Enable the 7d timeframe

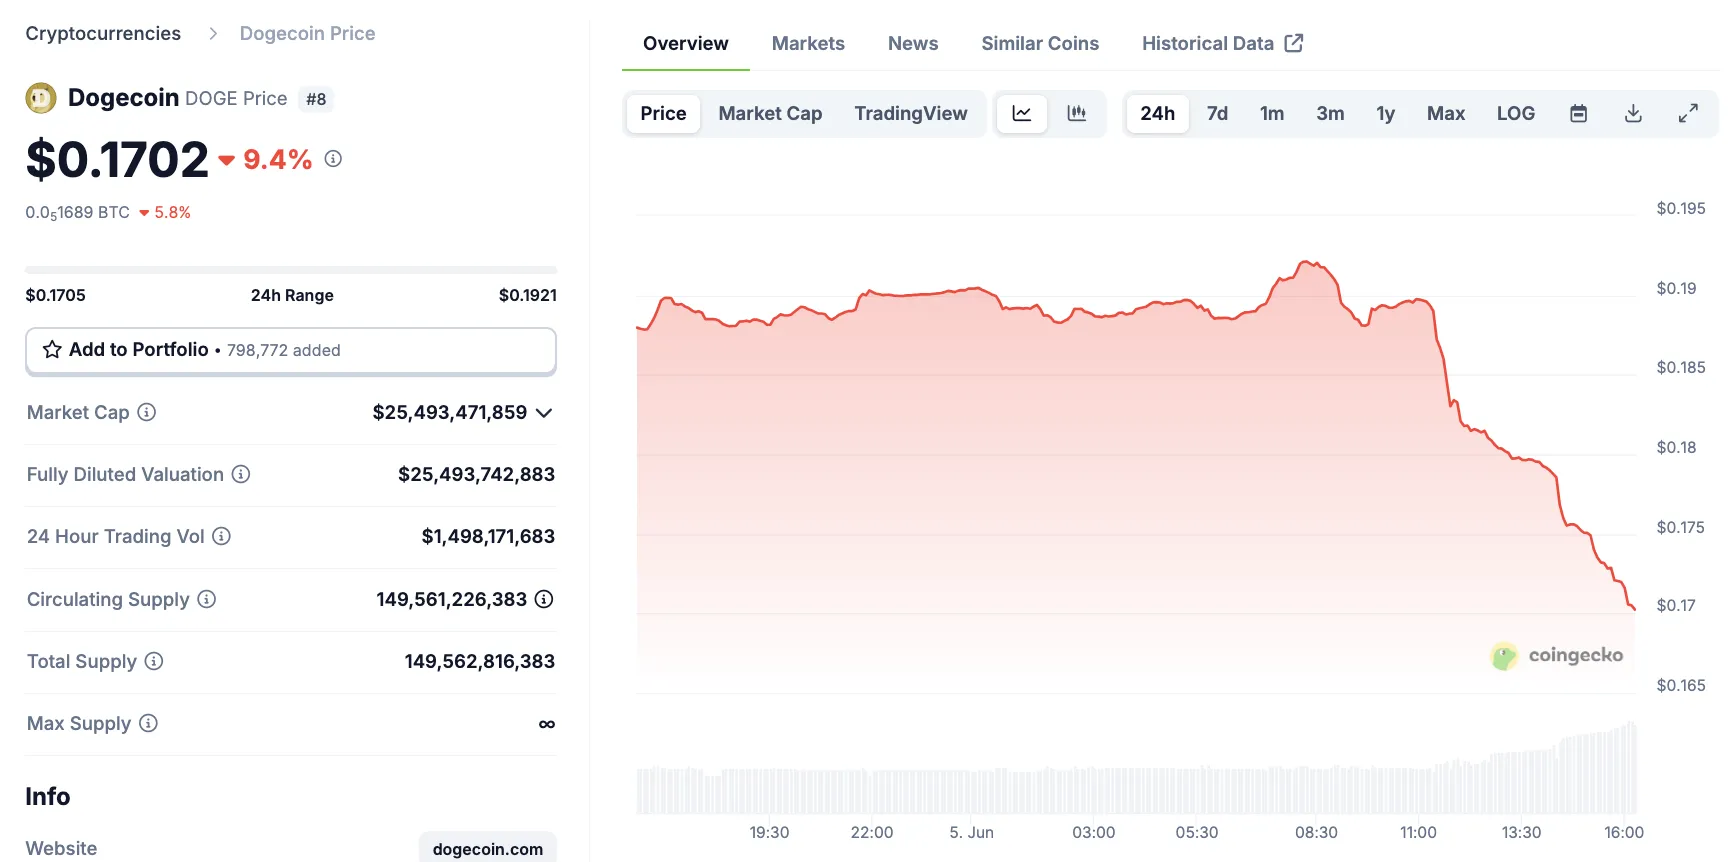pyautogui.click(x=1217, y=113)
